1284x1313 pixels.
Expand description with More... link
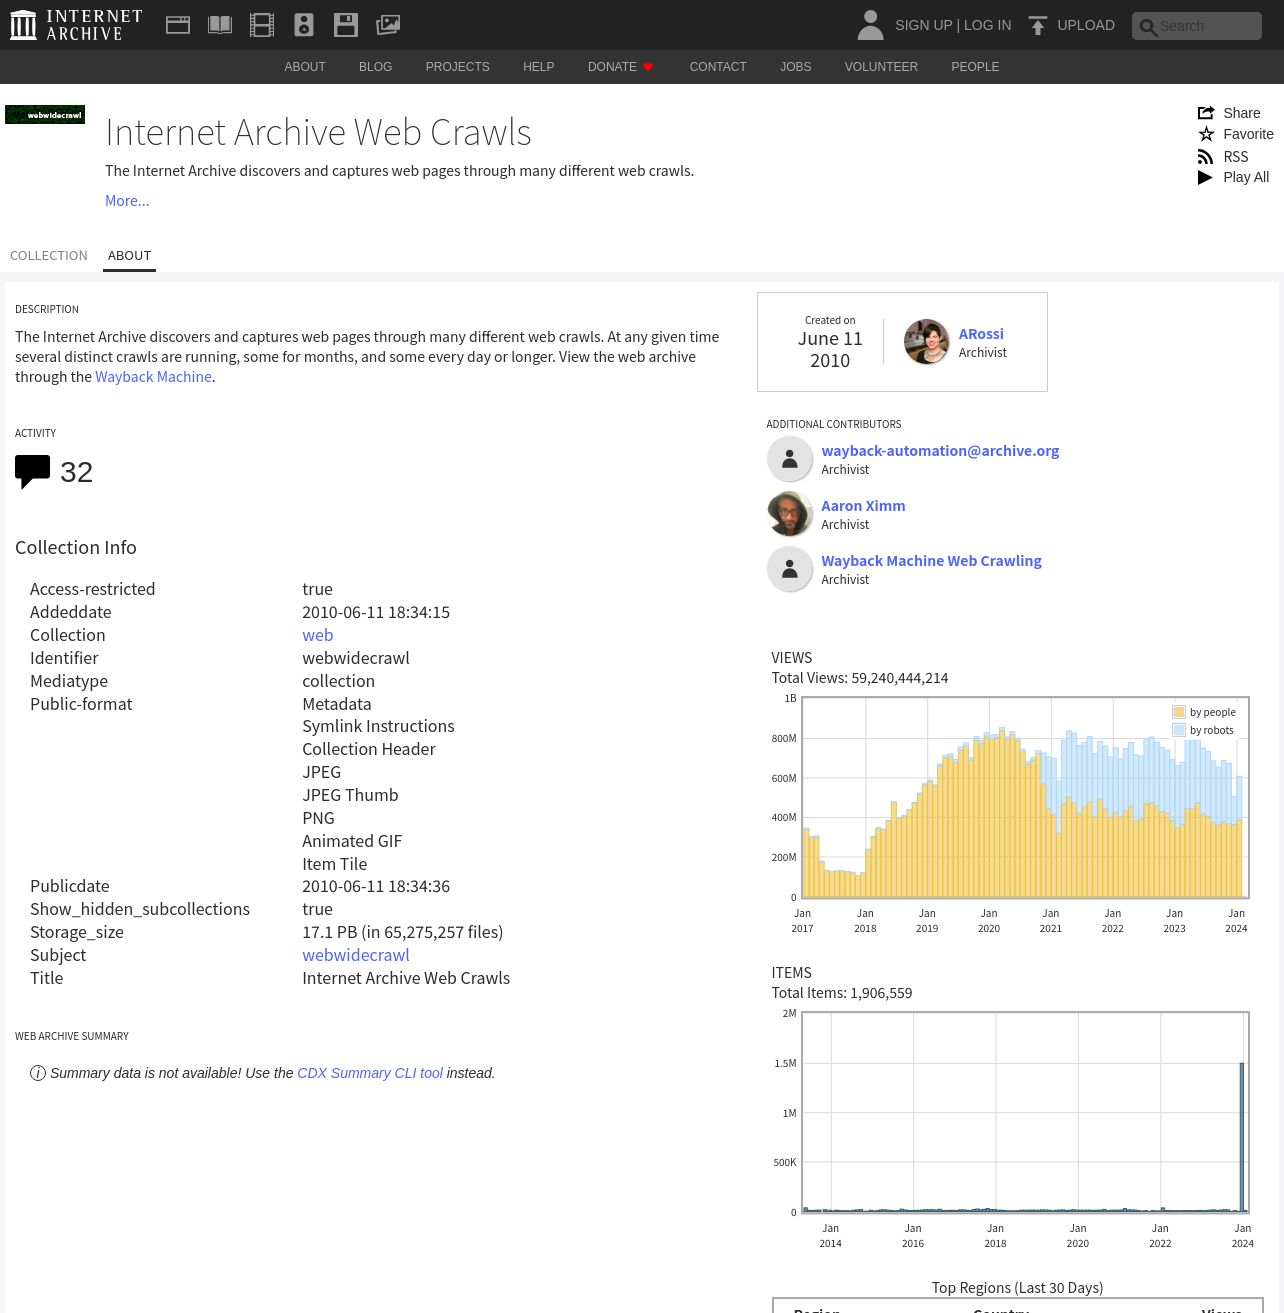pos(127,201)
